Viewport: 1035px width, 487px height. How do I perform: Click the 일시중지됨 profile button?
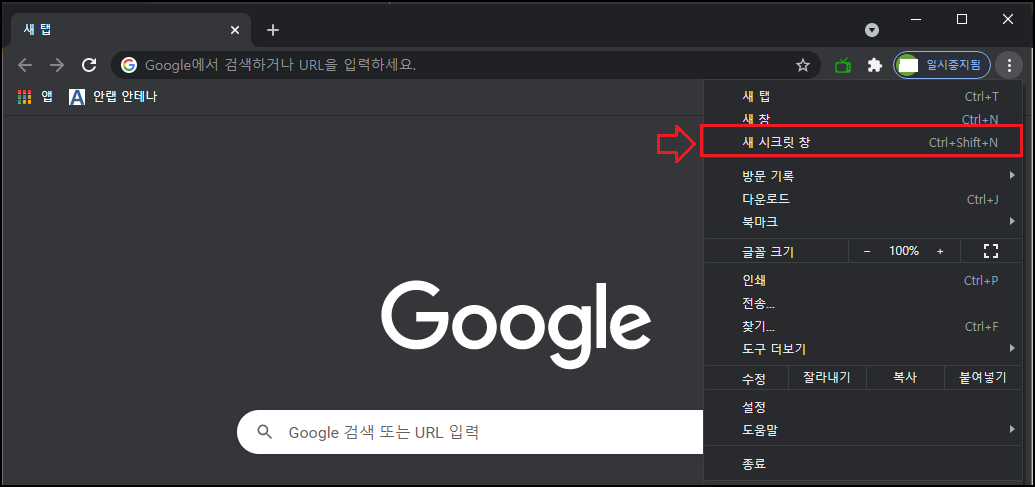[942, 65]
